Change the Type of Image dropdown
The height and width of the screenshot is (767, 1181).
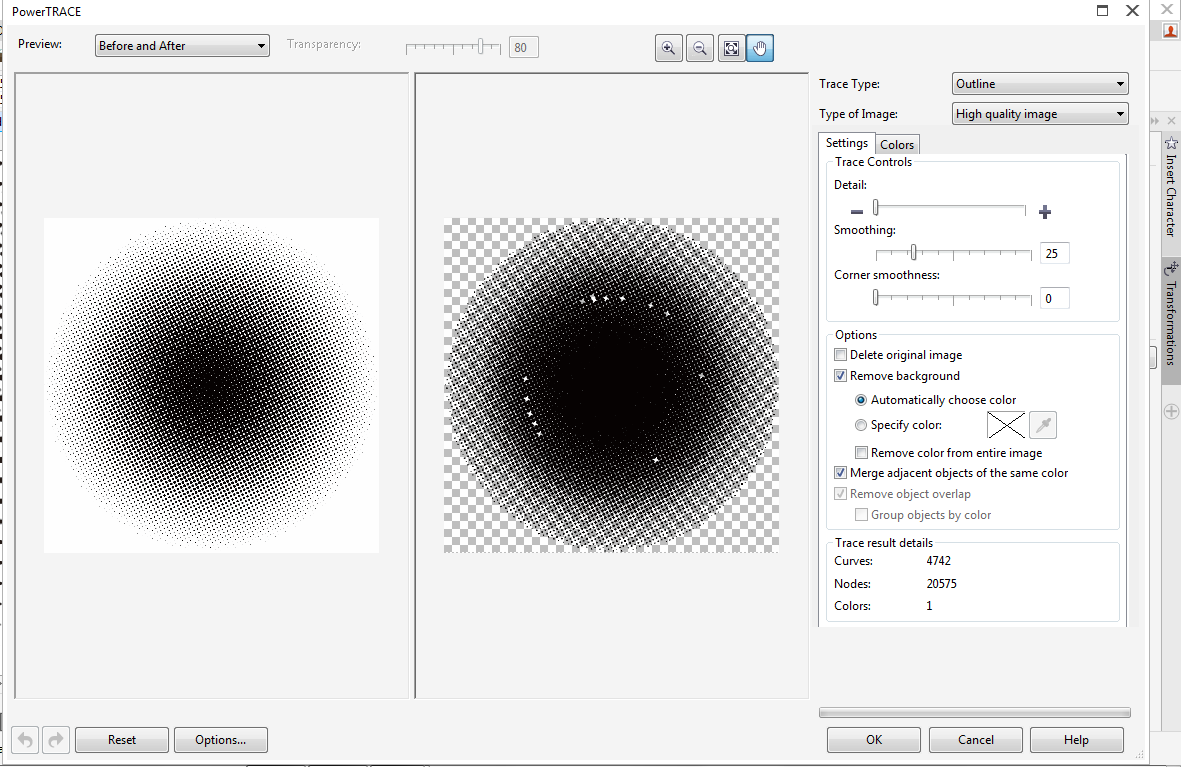pos(1039,113)
